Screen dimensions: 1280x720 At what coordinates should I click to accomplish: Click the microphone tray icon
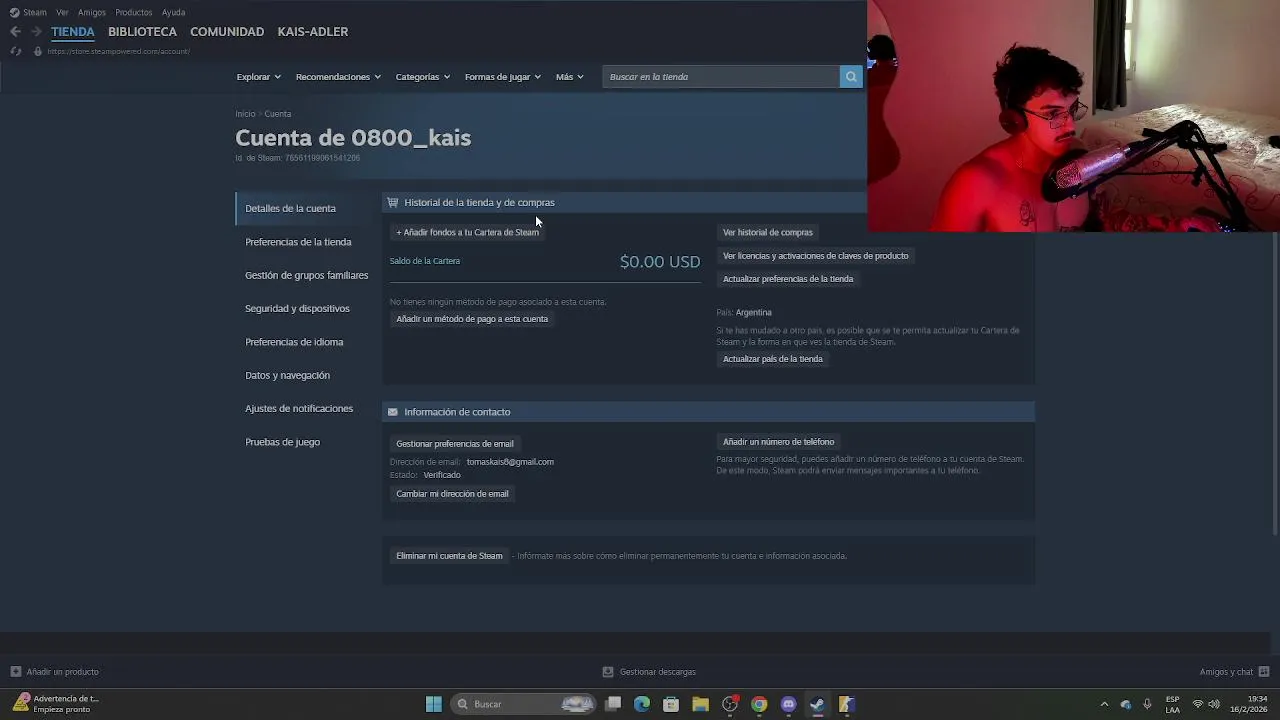[1147, 704]
